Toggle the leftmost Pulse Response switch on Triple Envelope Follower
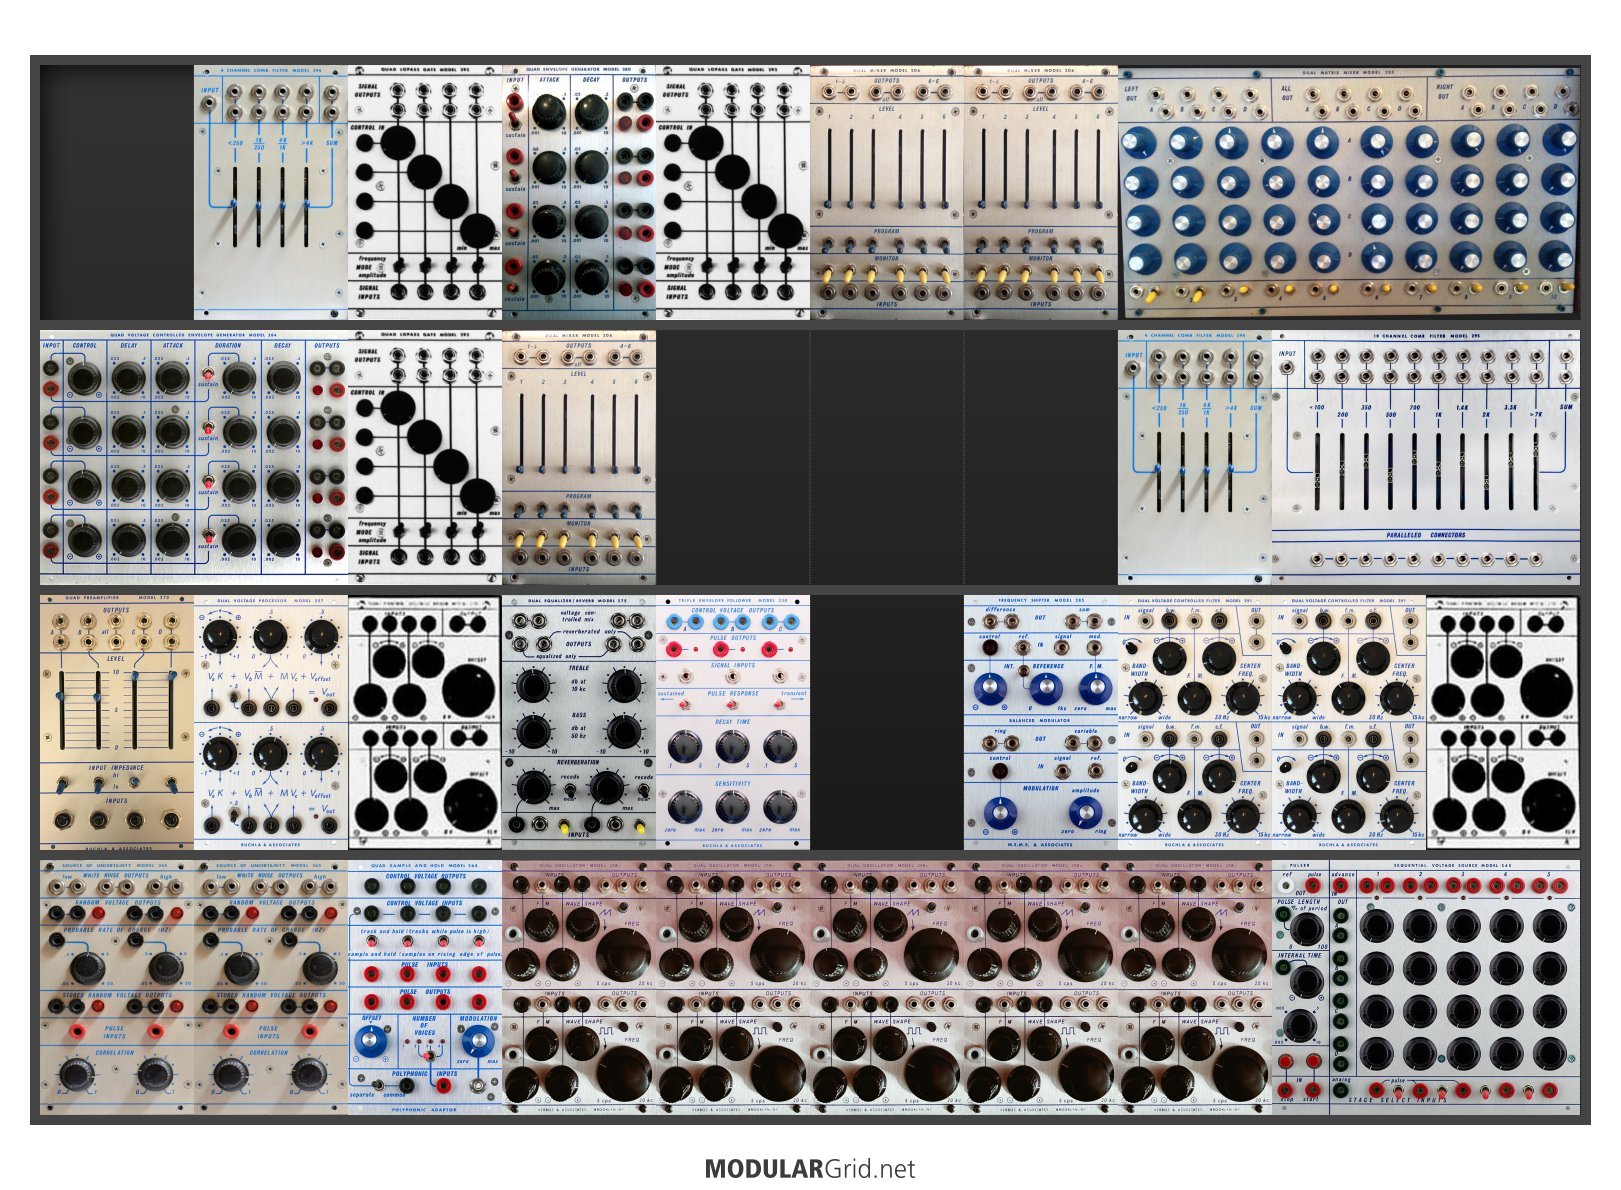The width and height of the screenshot is (1621, 1190). (x=684, y=705)
